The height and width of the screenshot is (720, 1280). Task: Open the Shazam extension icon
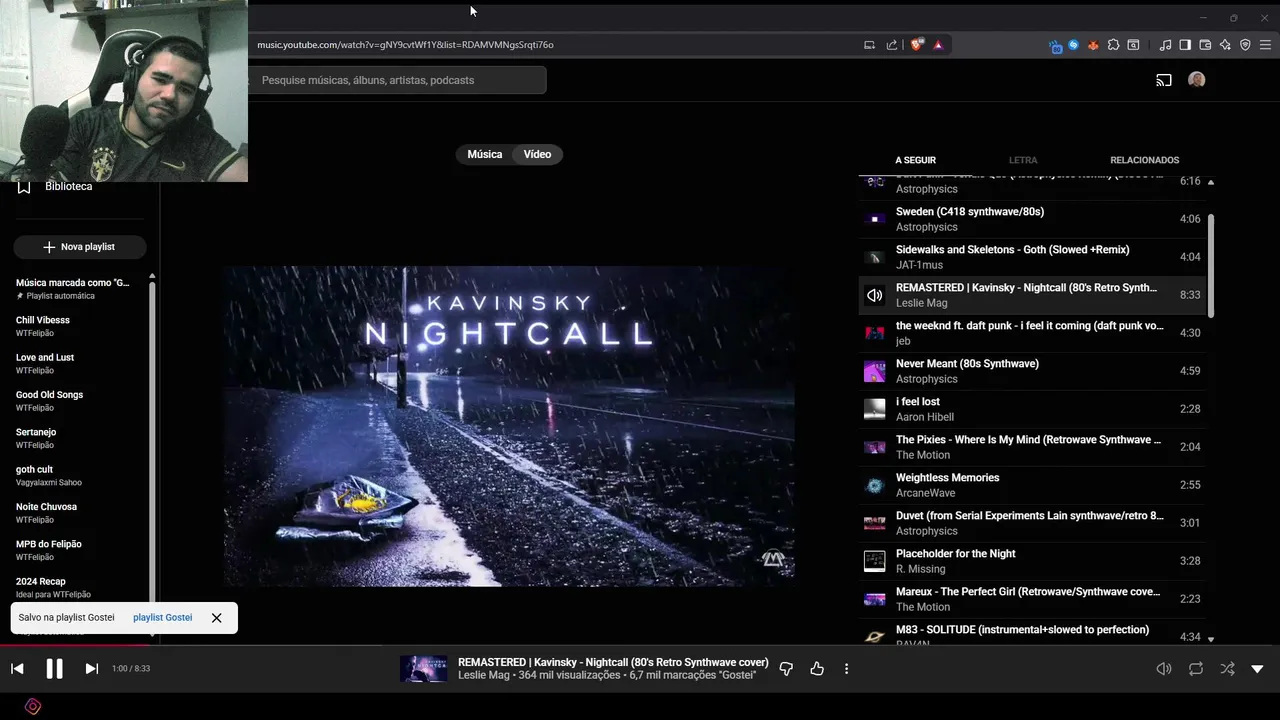[x=1073, y=45]
